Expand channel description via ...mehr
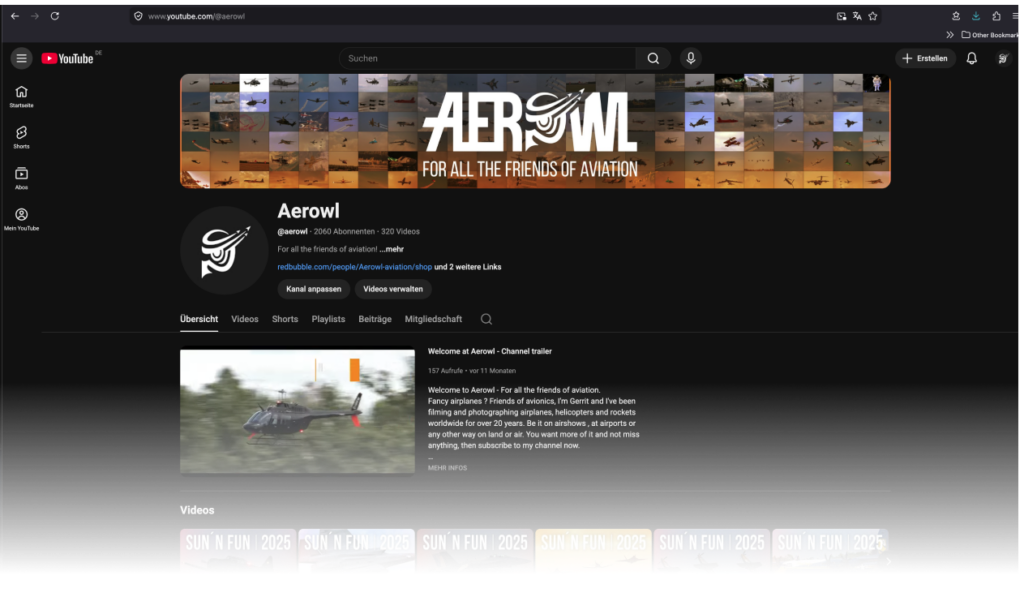 point(392,249)
